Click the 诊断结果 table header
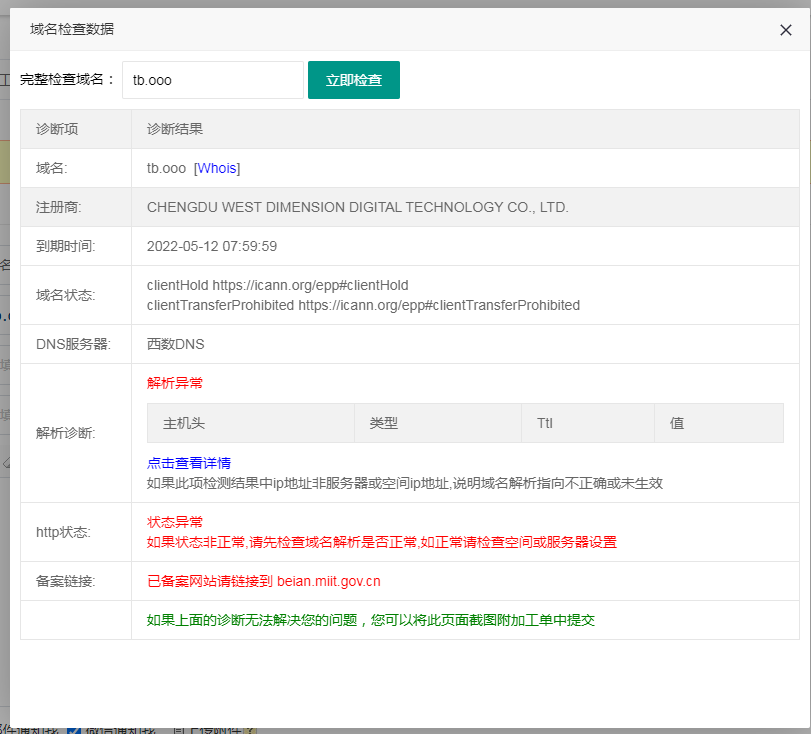Viewport: 811px width, 734px height. 175,129
